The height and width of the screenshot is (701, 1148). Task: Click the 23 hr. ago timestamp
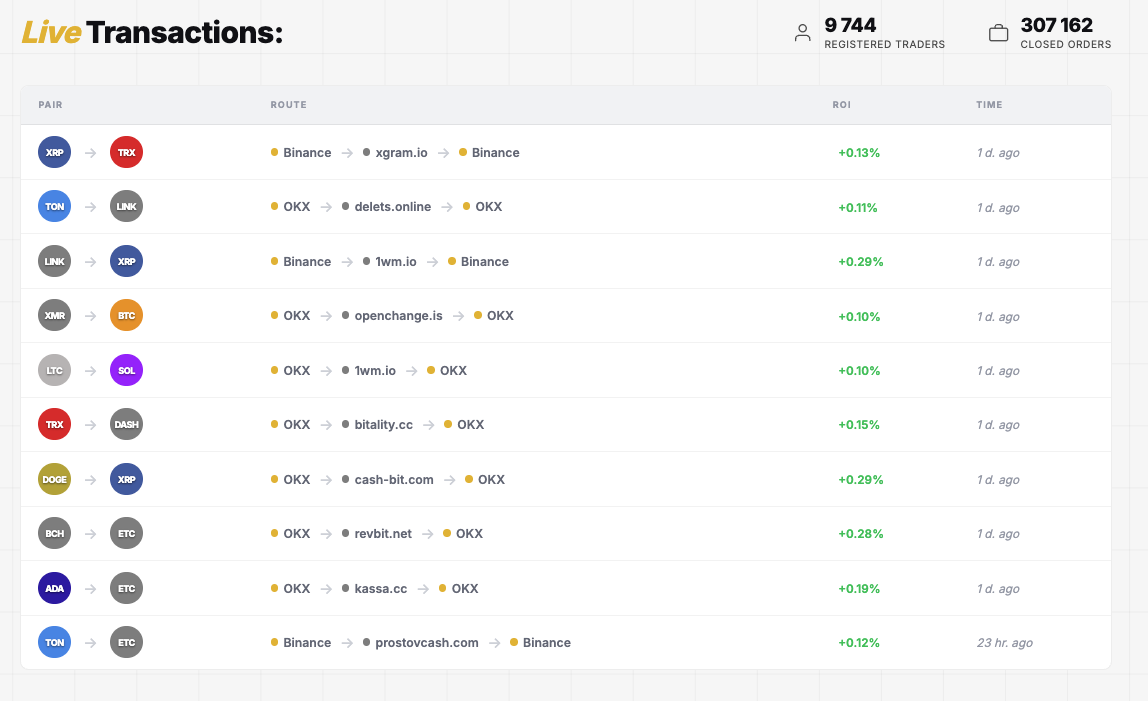coord(1004,642)
